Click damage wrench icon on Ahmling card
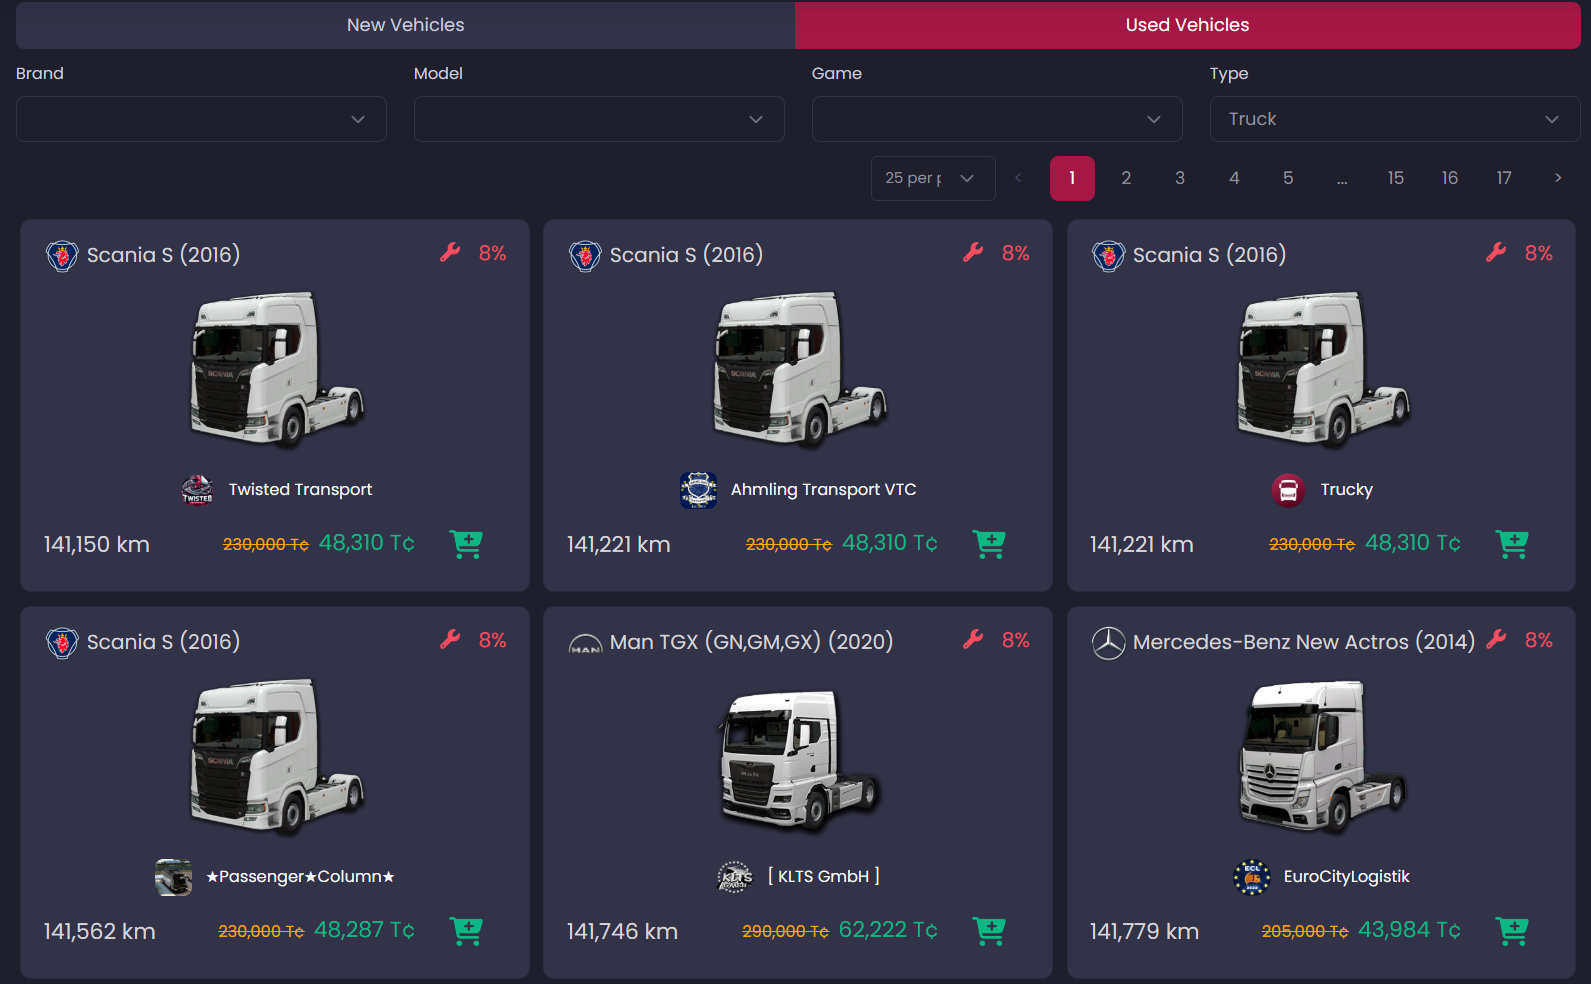This screenshot has height=984, width=1591. (x=974, y=253)
